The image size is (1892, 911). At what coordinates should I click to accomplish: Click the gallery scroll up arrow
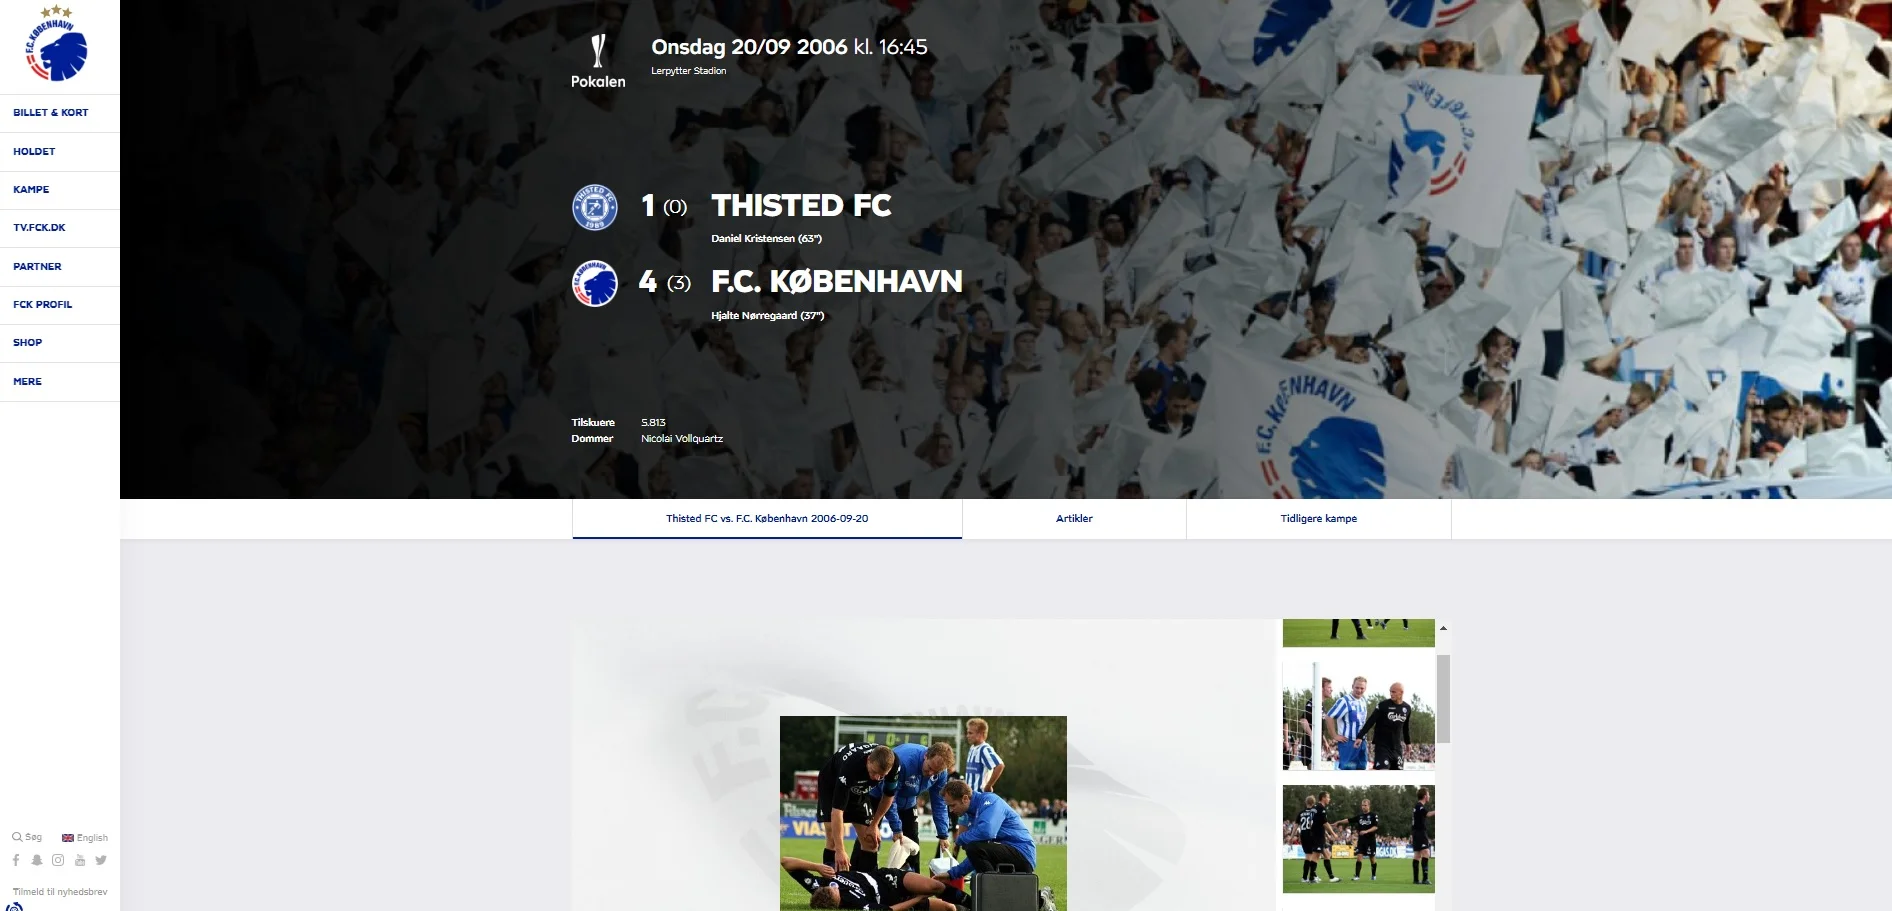tap(1443, 628)
